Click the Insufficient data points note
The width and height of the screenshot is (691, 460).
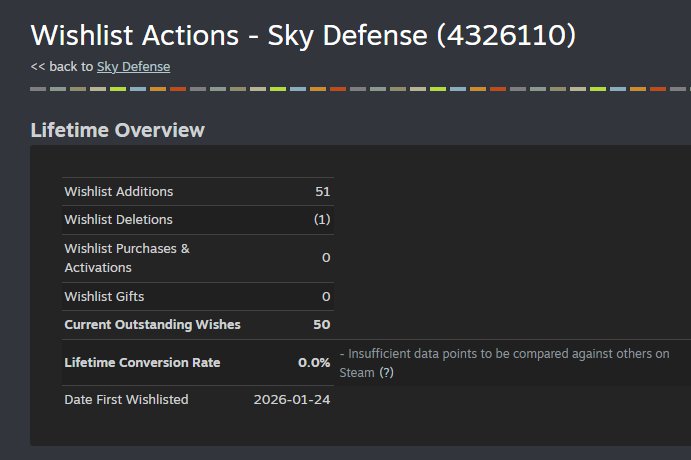[x=505, y=363]
